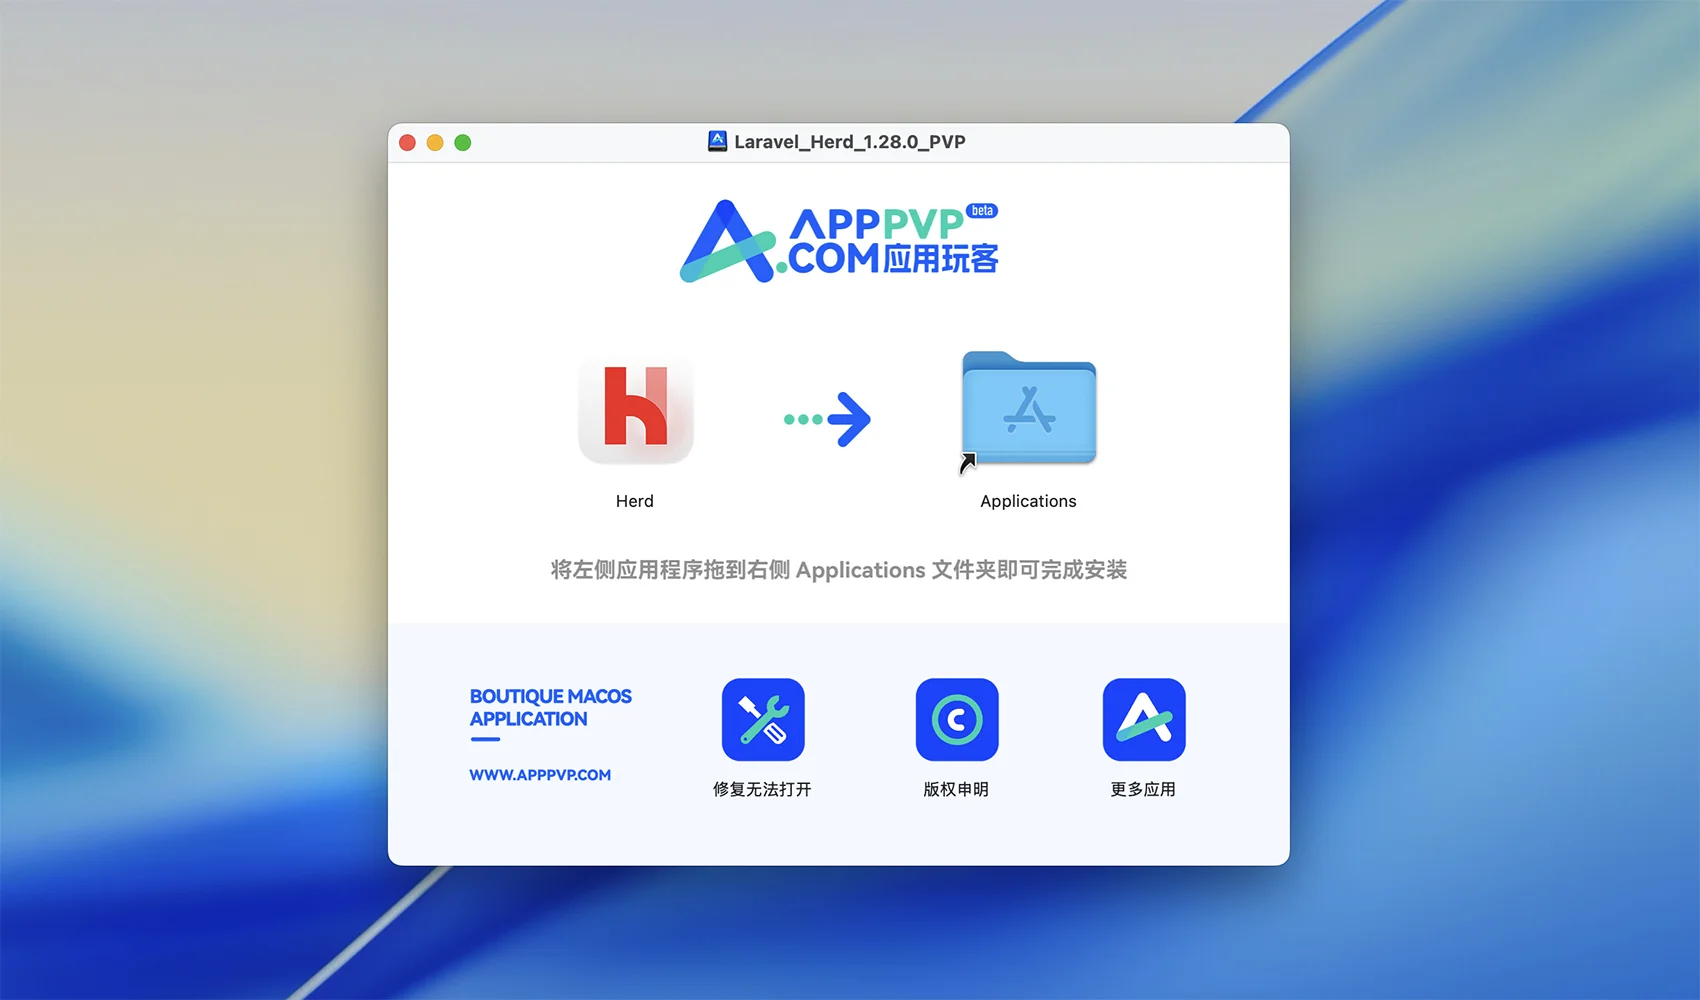Open the WWW.APPPVP.COM link
Image resolution: width=1700 pixels, height=1000 pixels.
(540, 775)
